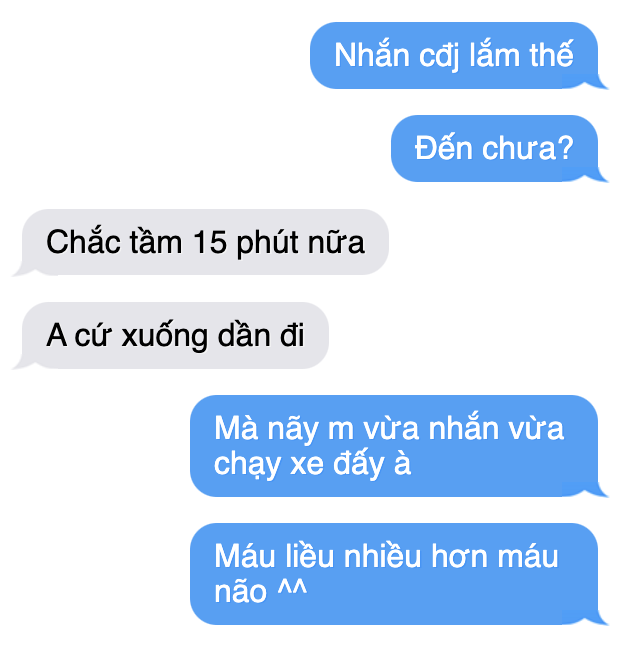The height and width of the screenshot is (646, 630).
Task: Click the word "Chắc" in first gray bubble
Action: 84,241
